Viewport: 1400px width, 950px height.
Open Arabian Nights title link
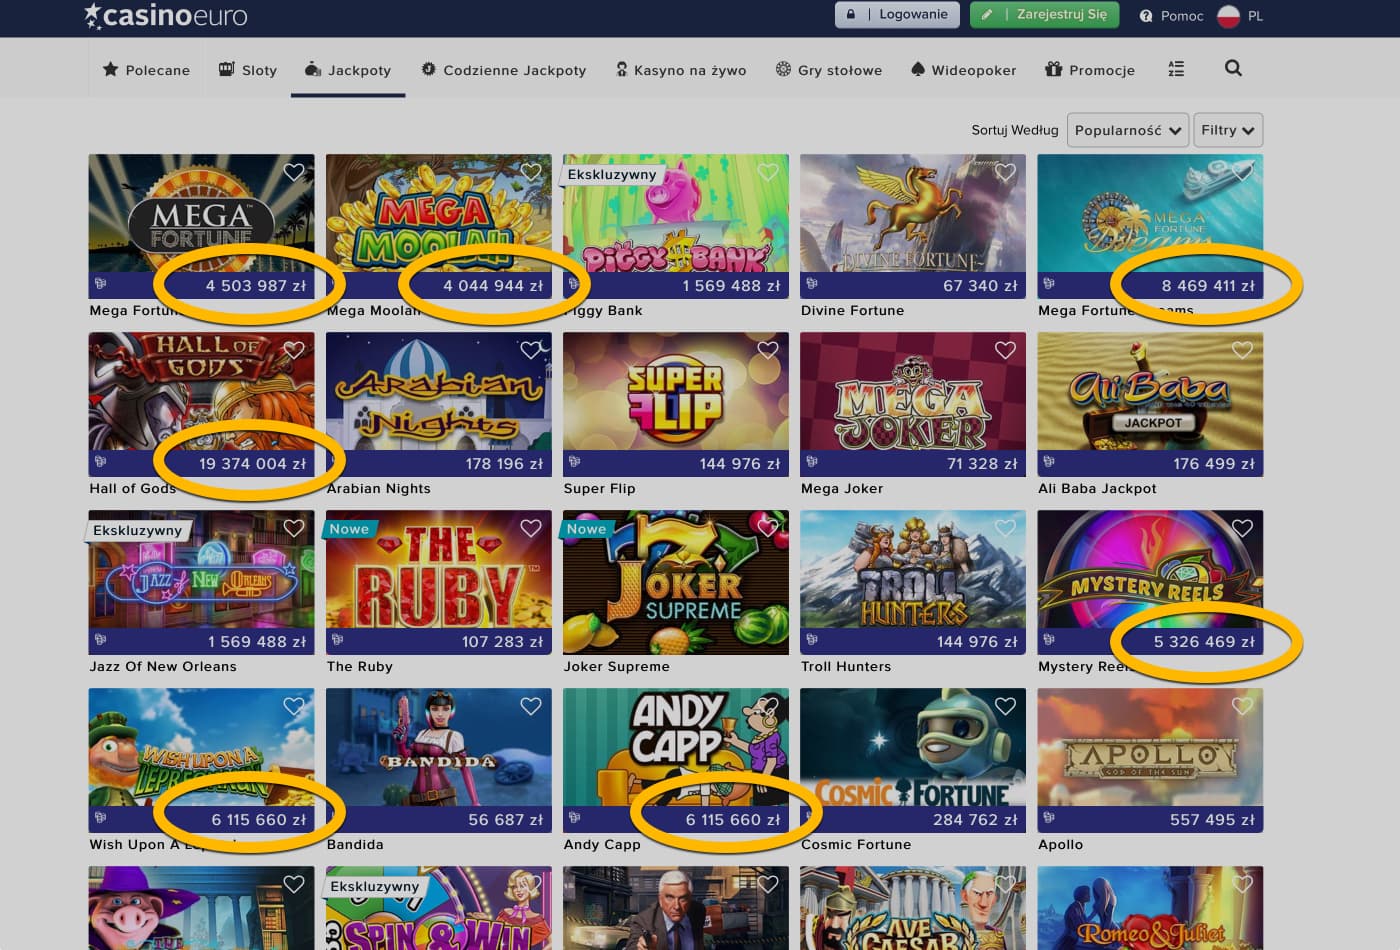click(x=379, y=489)
